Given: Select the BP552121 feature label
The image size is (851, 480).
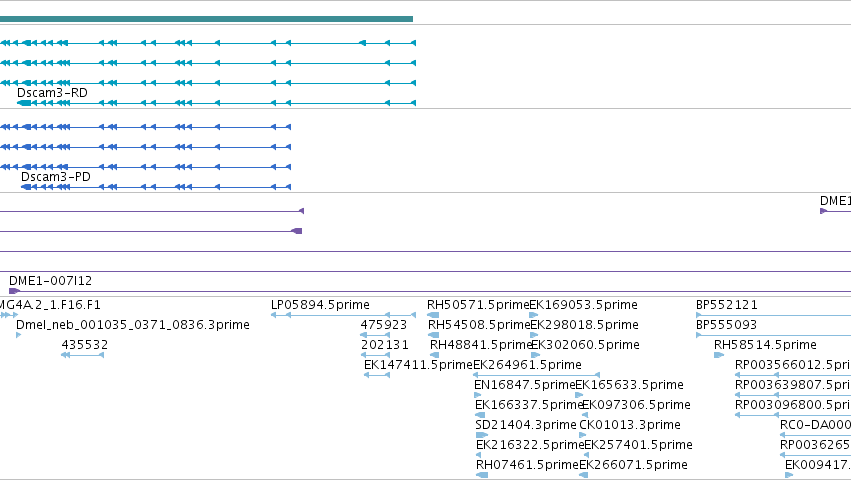Looking at the screenshot, I should [x=727, y=305].
